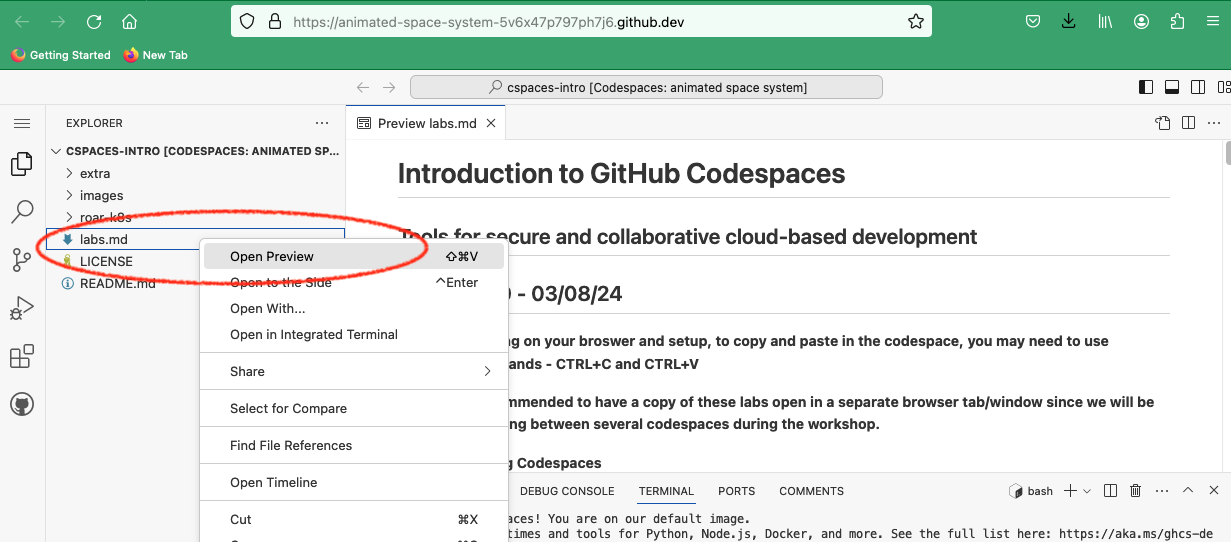The image size is (1231, 542).
Task: Open the Search view in activity bar
Action: (22, 212)
